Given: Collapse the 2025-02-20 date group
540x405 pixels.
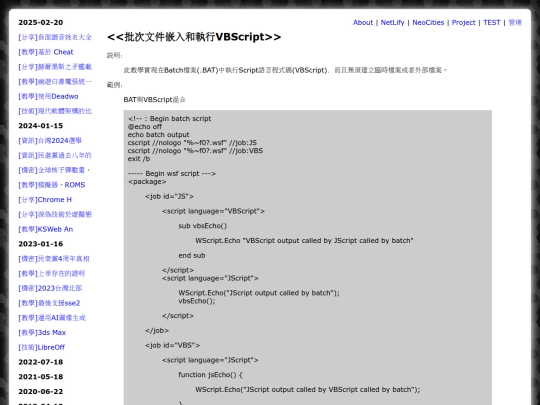Looking at the screenshot, I should pyautogui.click(x=41, y=22).
